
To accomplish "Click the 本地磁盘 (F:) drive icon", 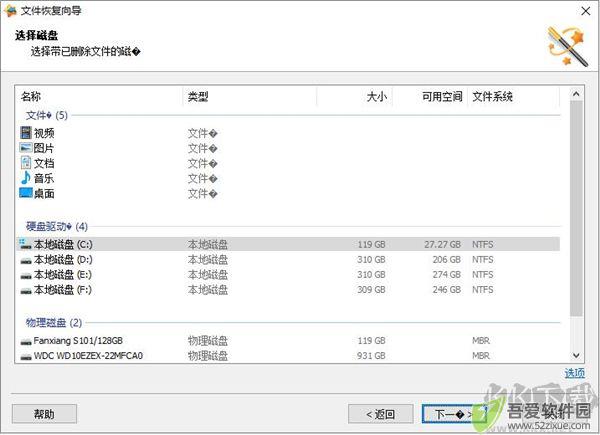I will pos(26,291).
